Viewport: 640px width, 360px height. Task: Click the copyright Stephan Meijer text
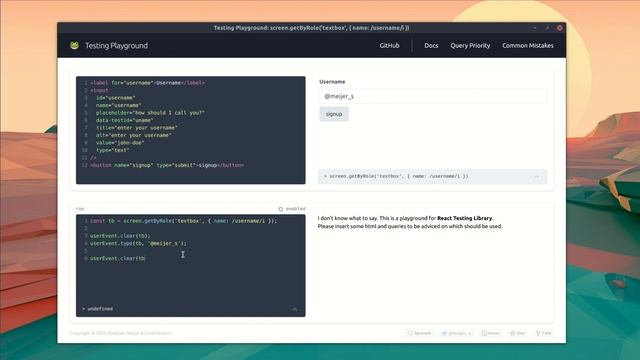pyautogui.click(x=121, y=333)
